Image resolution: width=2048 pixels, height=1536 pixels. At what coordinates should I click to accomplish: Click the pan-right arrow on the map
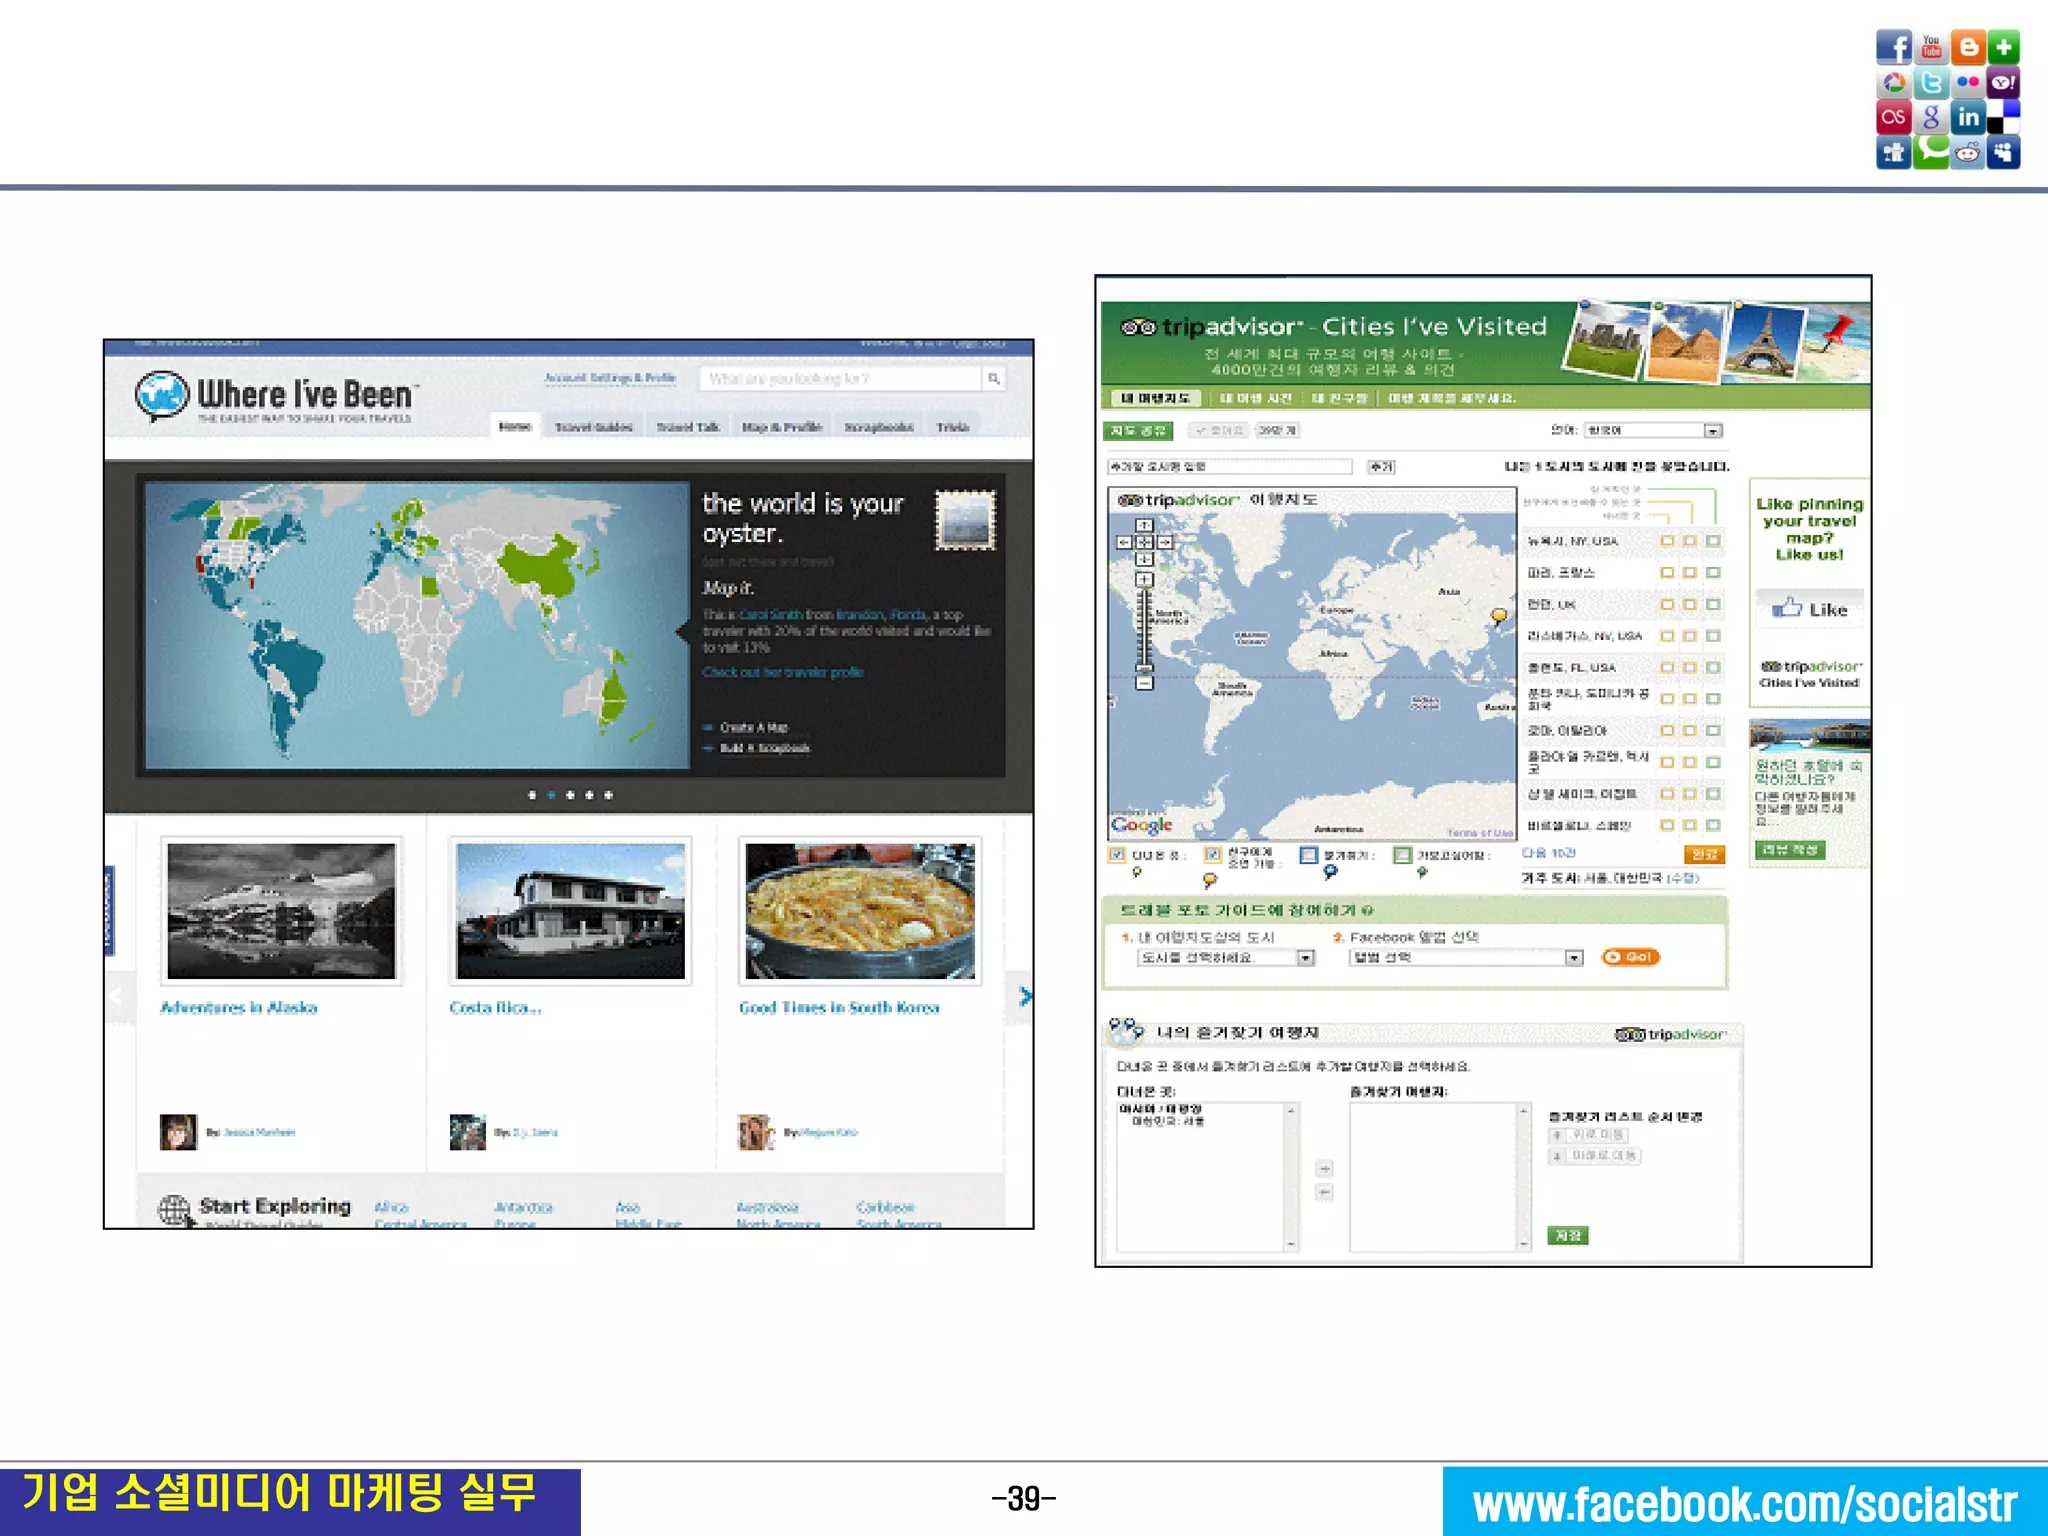[x=1165, y=542]
